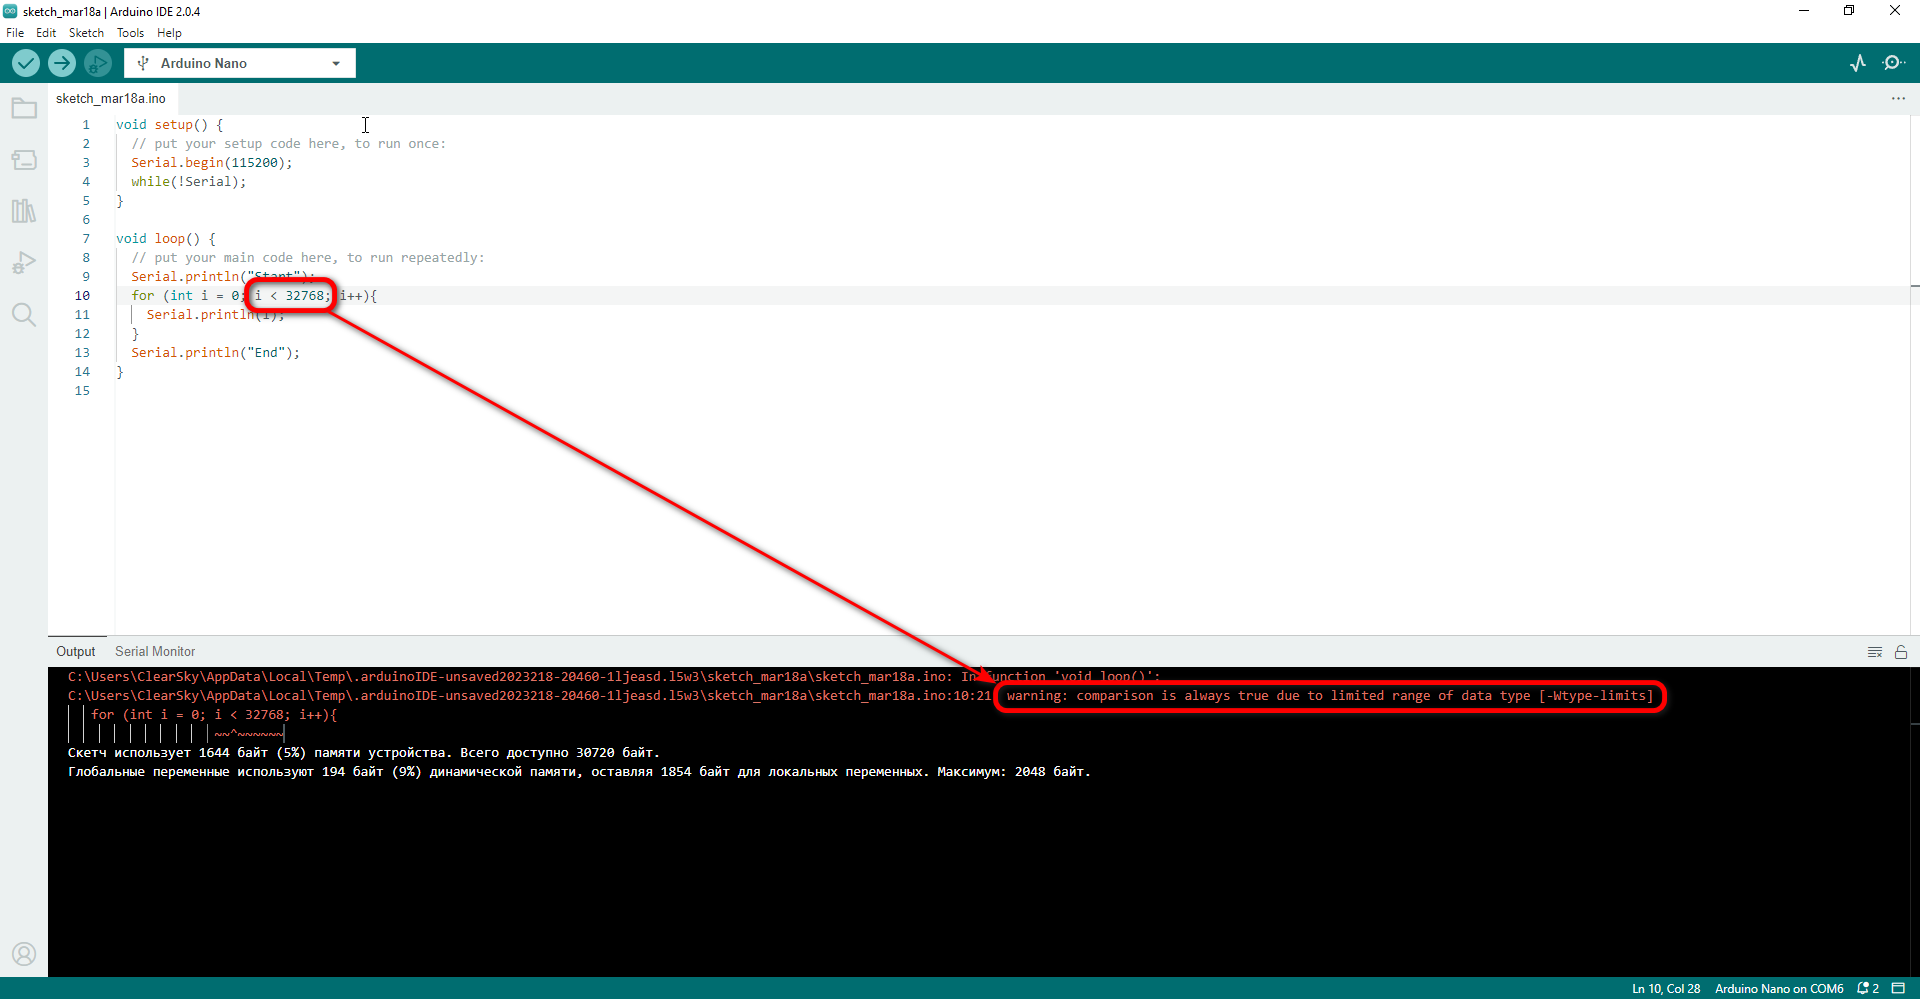Open the Help menu
The height and width of the screenshot is (999, 1920).
[169, 33]
